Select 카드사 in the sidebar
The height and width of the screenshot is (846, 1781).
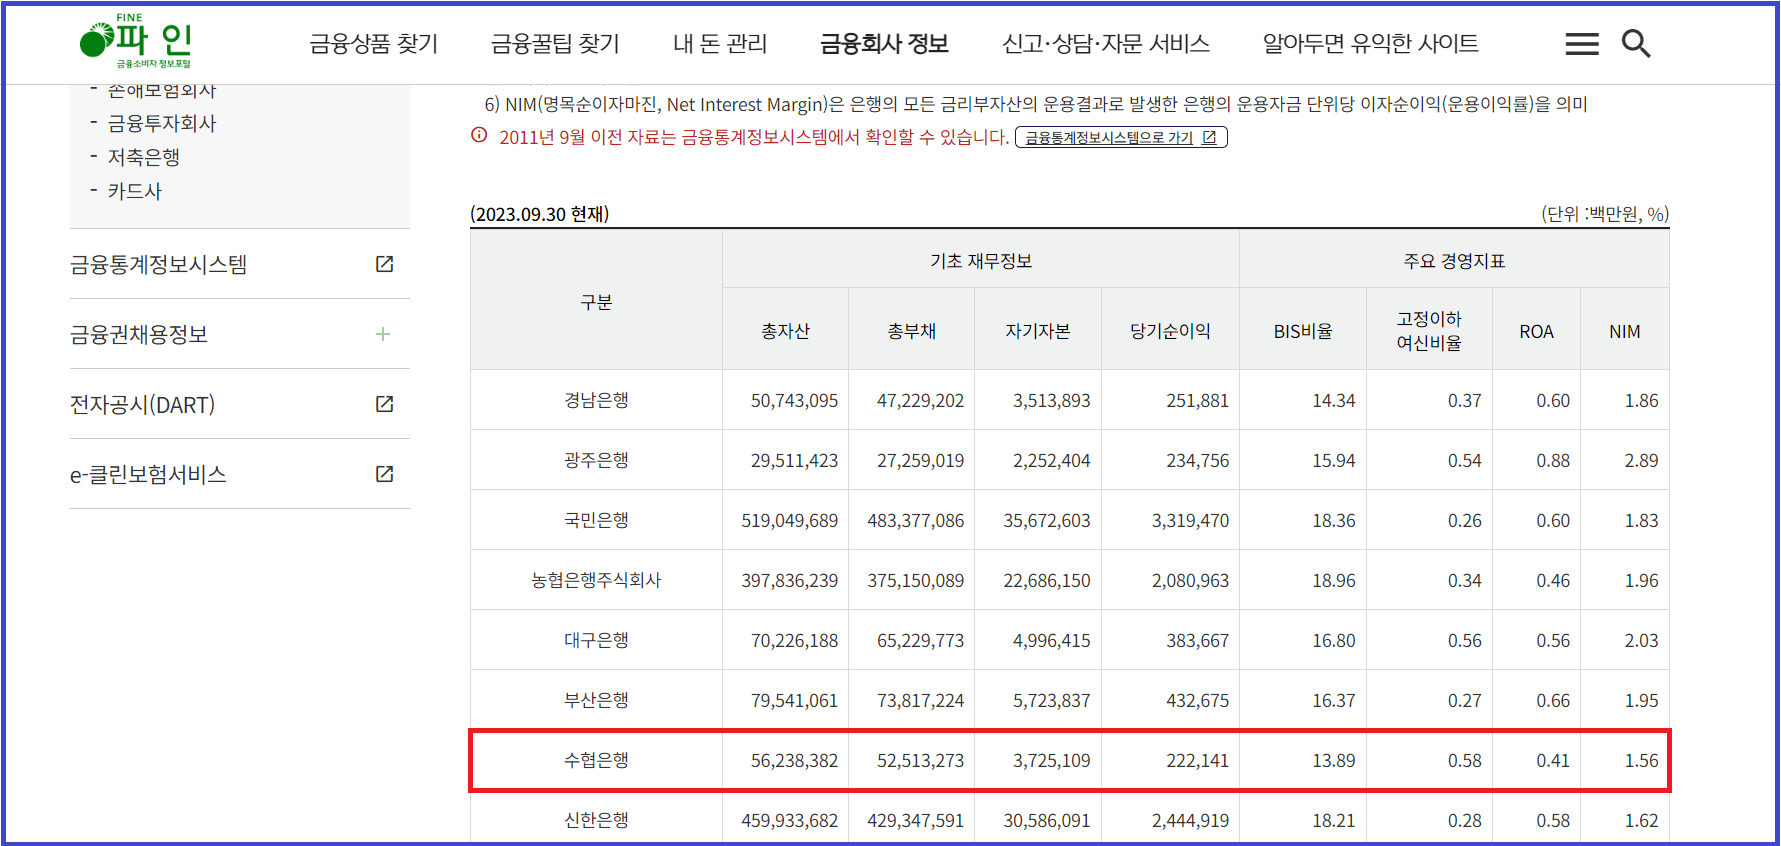(134, 191)
